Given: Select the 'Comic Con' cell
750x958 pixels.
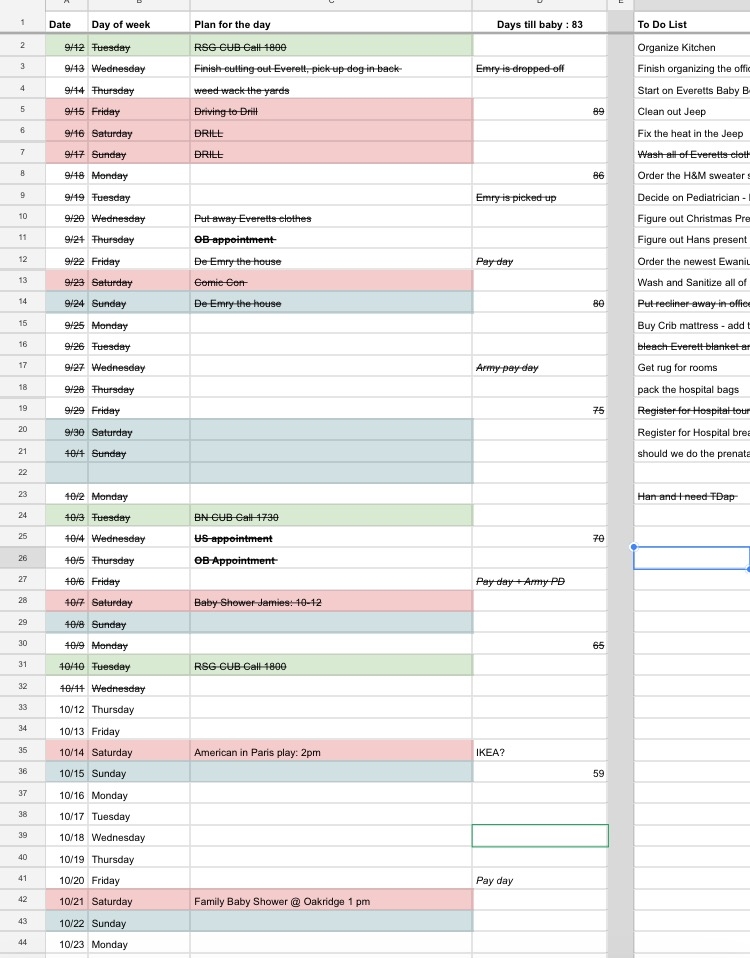Looking at the screenshot, I should (331, 282).
